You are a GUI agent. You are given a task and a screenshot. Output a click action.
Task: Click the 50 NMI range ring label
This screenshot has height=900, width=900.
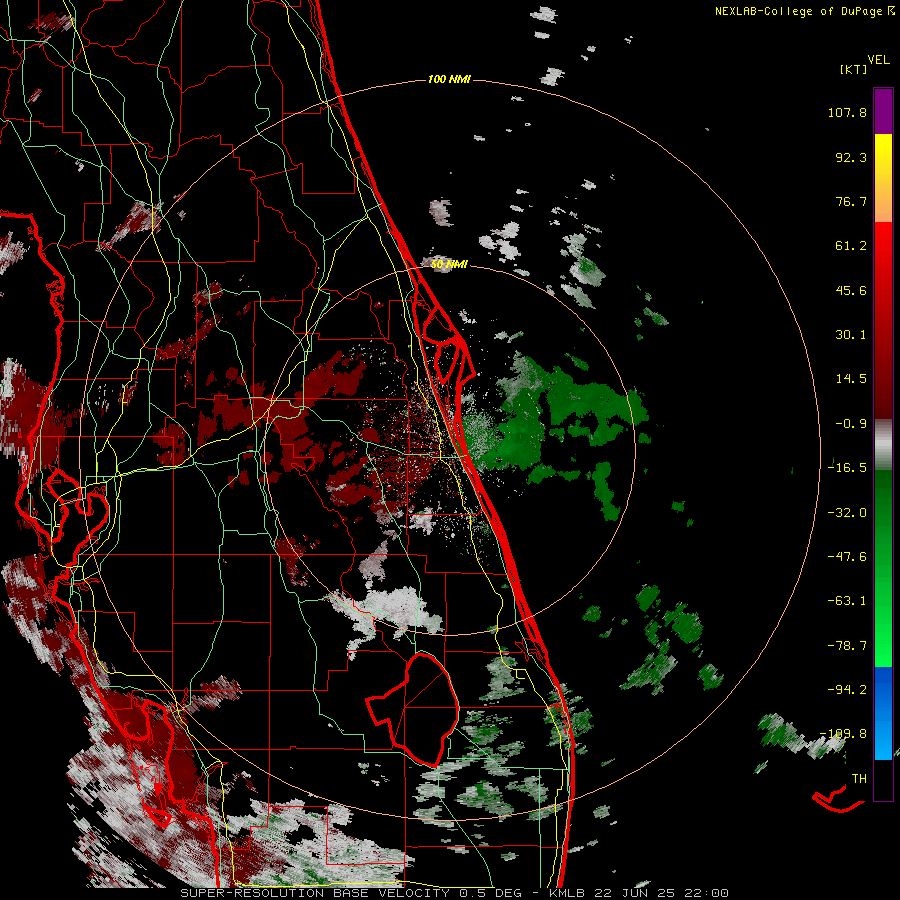[449, 264]
